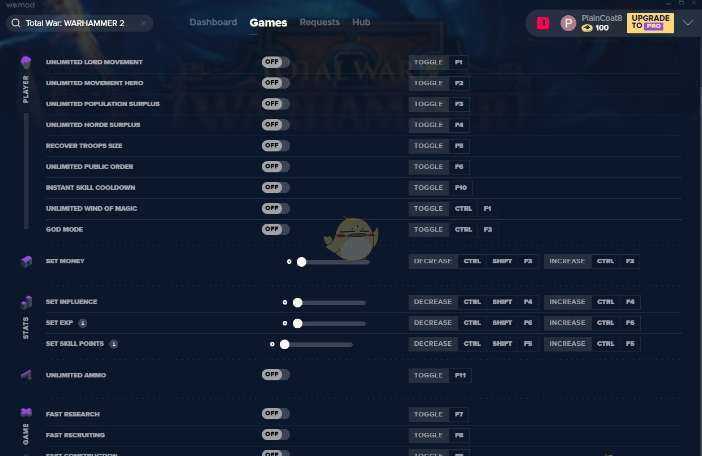The image size is (702, 456).
Task: Click the Set Exp slider handle
Action: (297, 323)
